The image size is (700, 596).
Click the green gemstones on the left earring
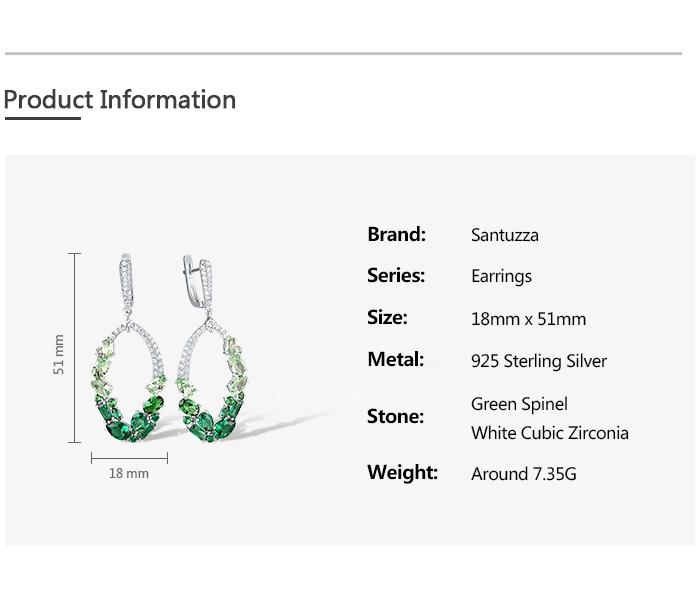click(128, 416)
